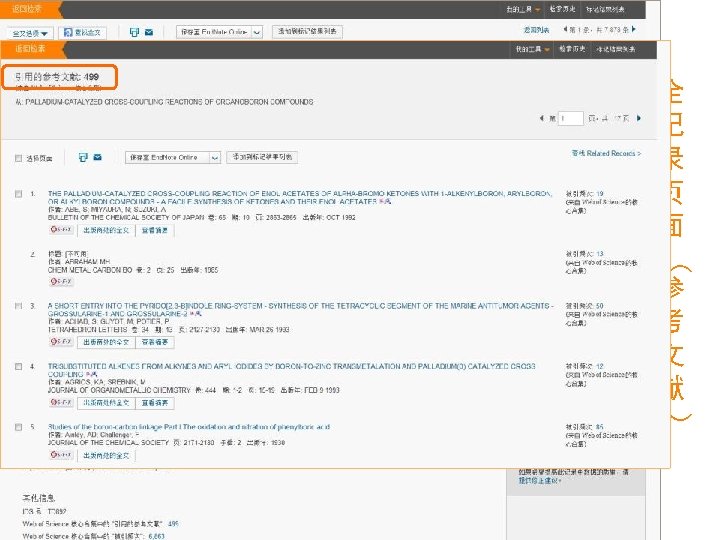
Task: Click 引用的参考文献: 499 heading text
Action: tap(57, 77)
